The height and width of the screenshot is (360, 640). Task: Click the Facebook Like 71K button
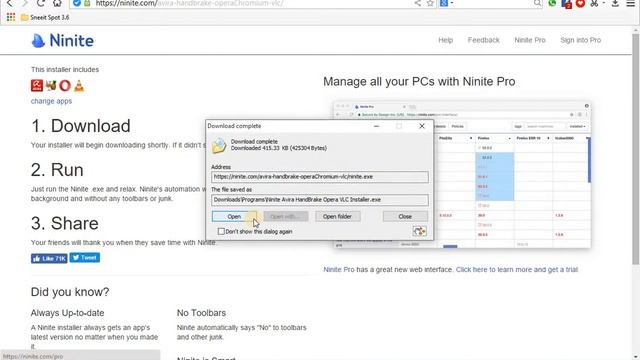click(x=49, y=258)
